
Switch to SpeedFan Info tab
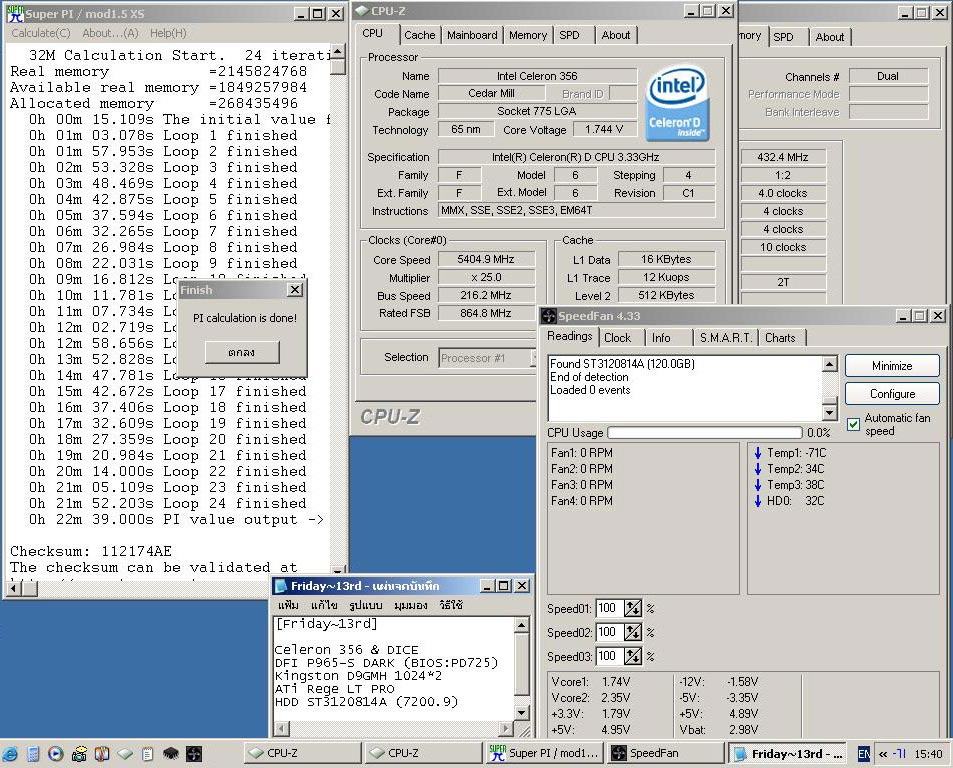click(661, 338)
